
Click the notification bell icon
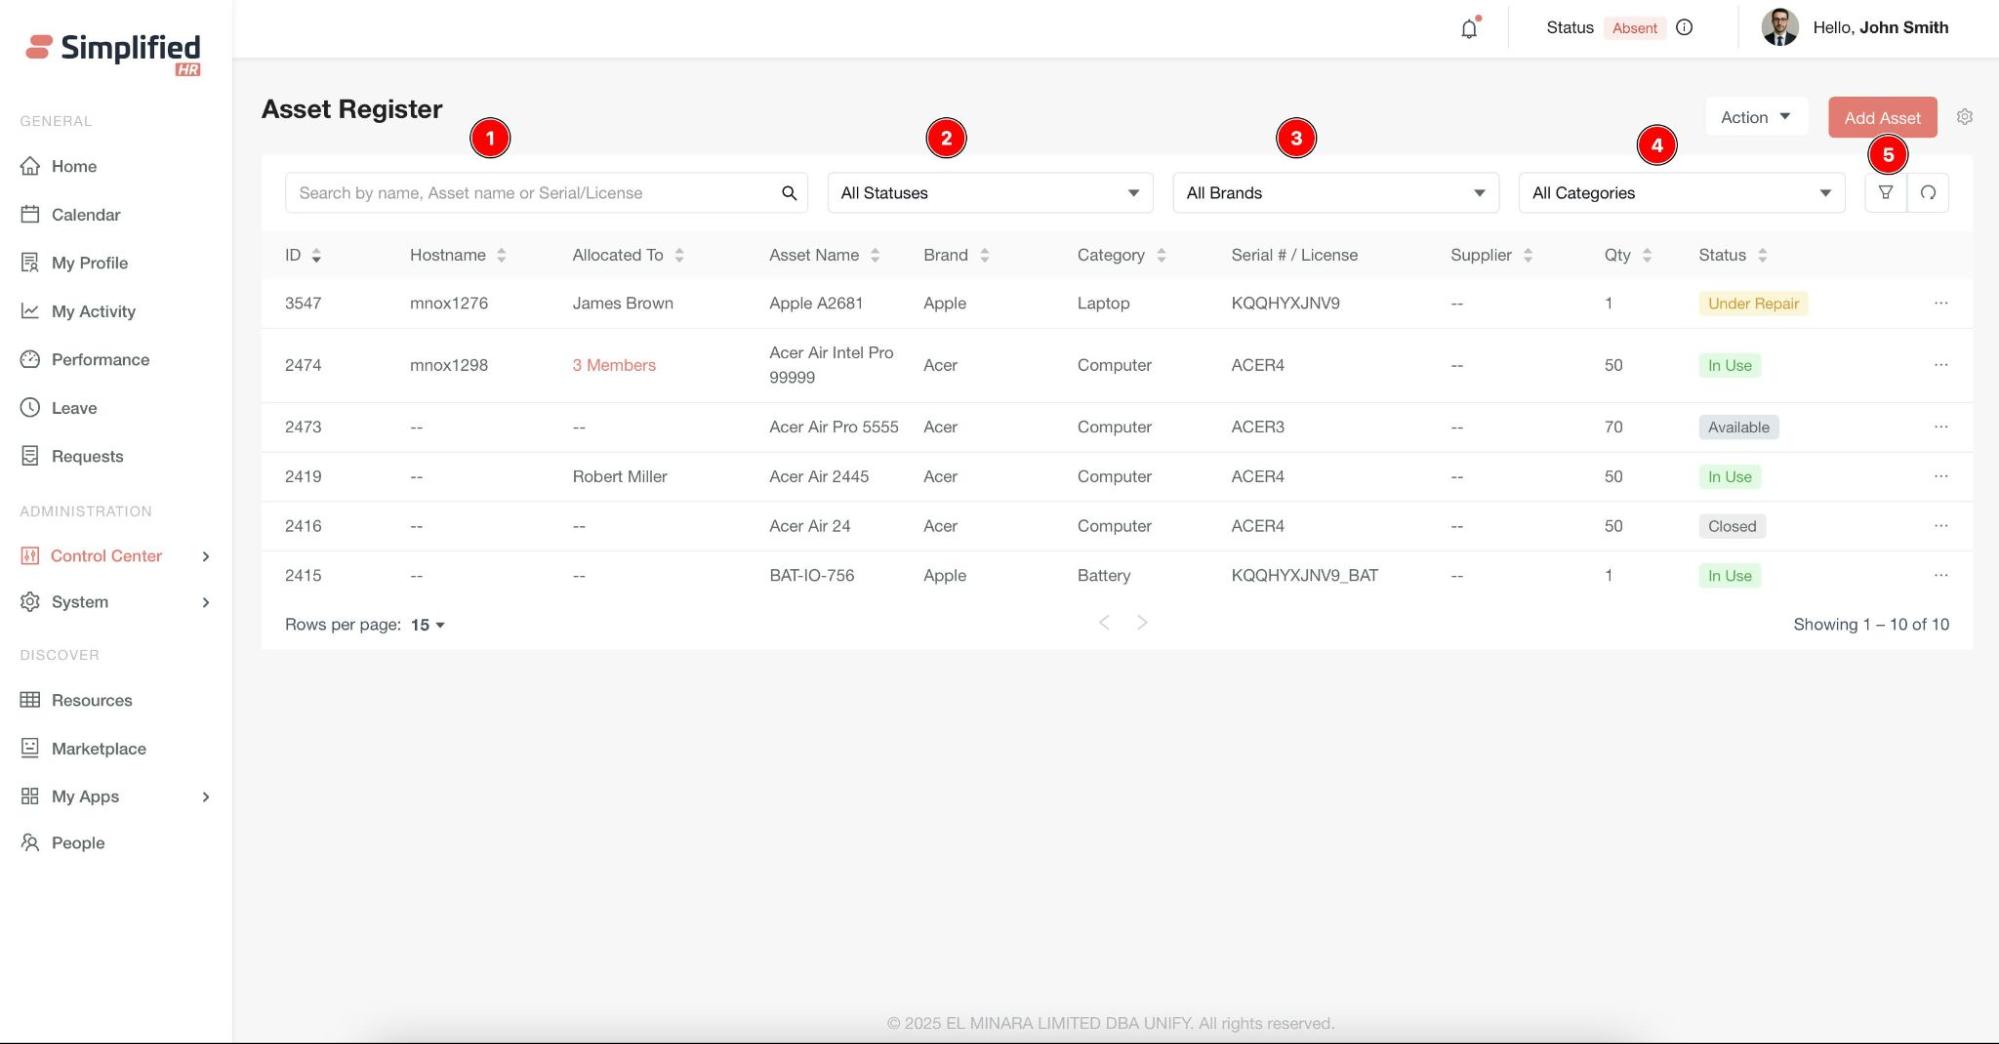click(x=1468, y=29)
